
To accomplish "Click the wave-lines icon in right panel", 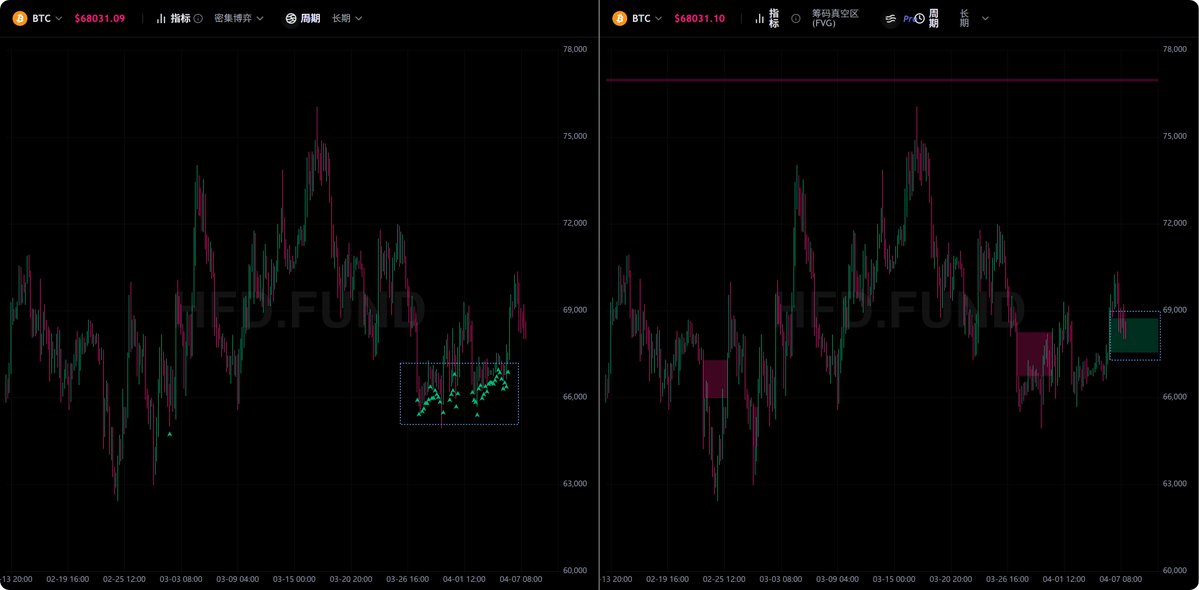I will click(x=891, y=18).
